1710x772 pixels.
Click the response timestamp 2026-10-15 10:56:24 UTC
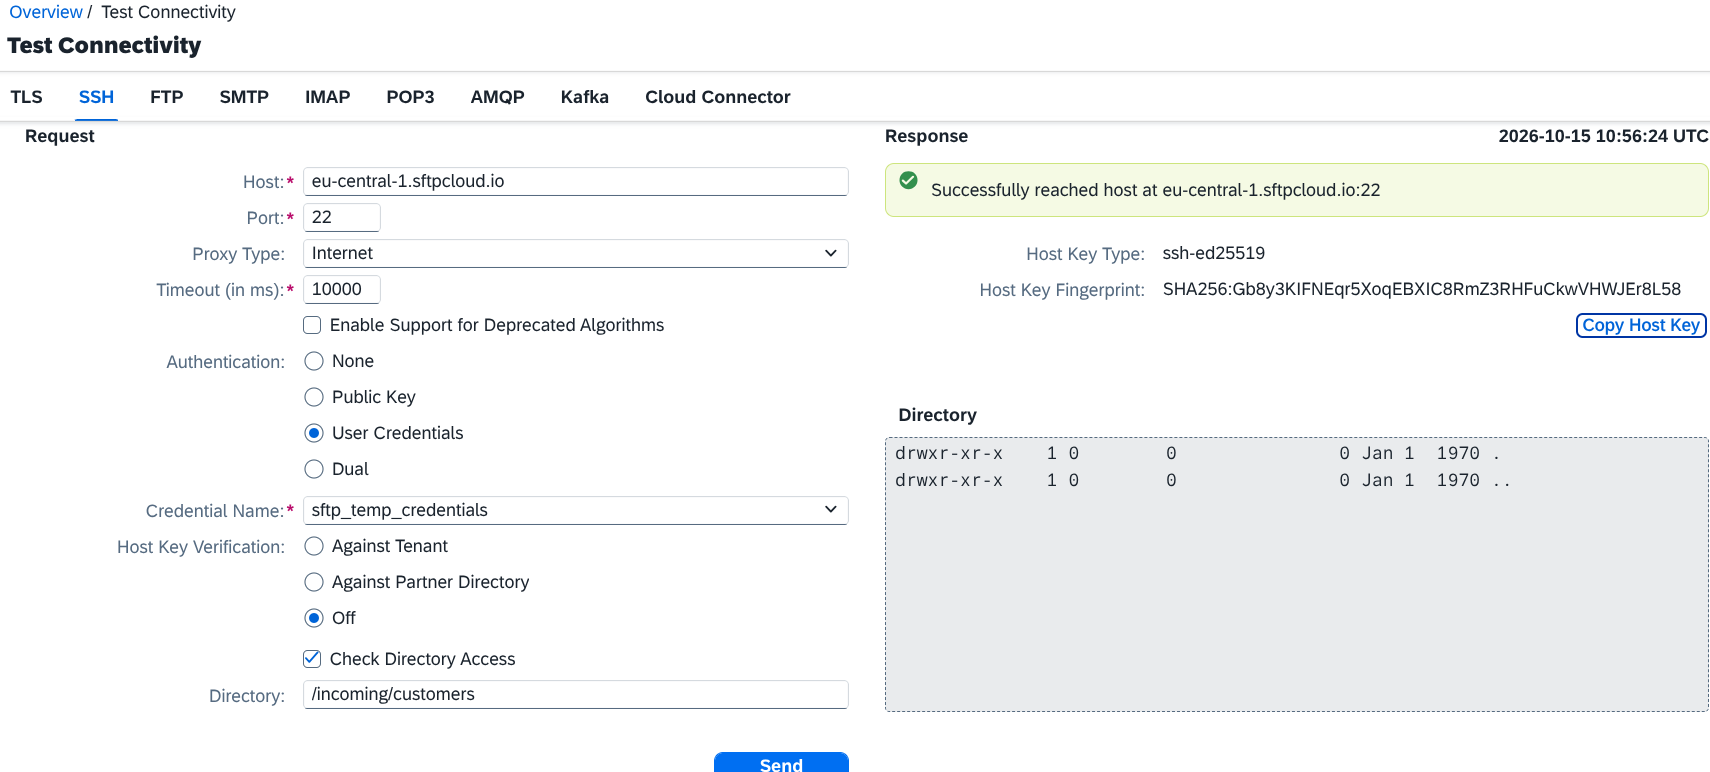pos(1603,136)
